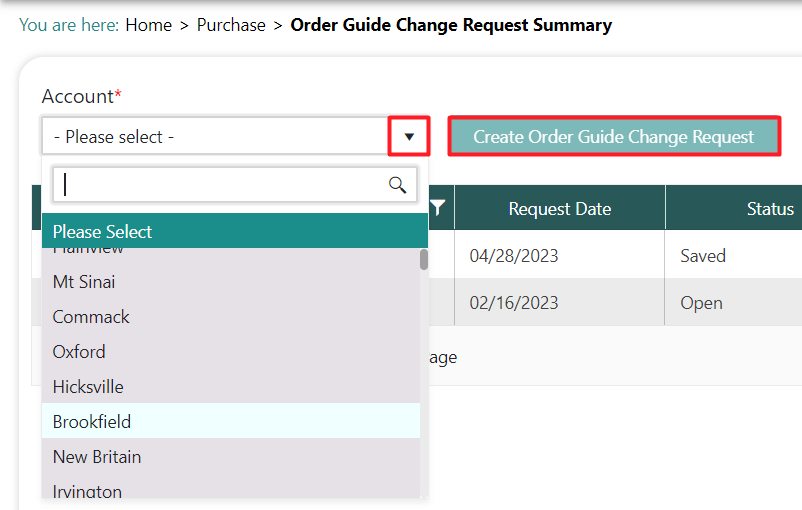This screenshot has width=802, height=510.
Task: Click the account list scrollbar thumb
Action: [424, 260]
